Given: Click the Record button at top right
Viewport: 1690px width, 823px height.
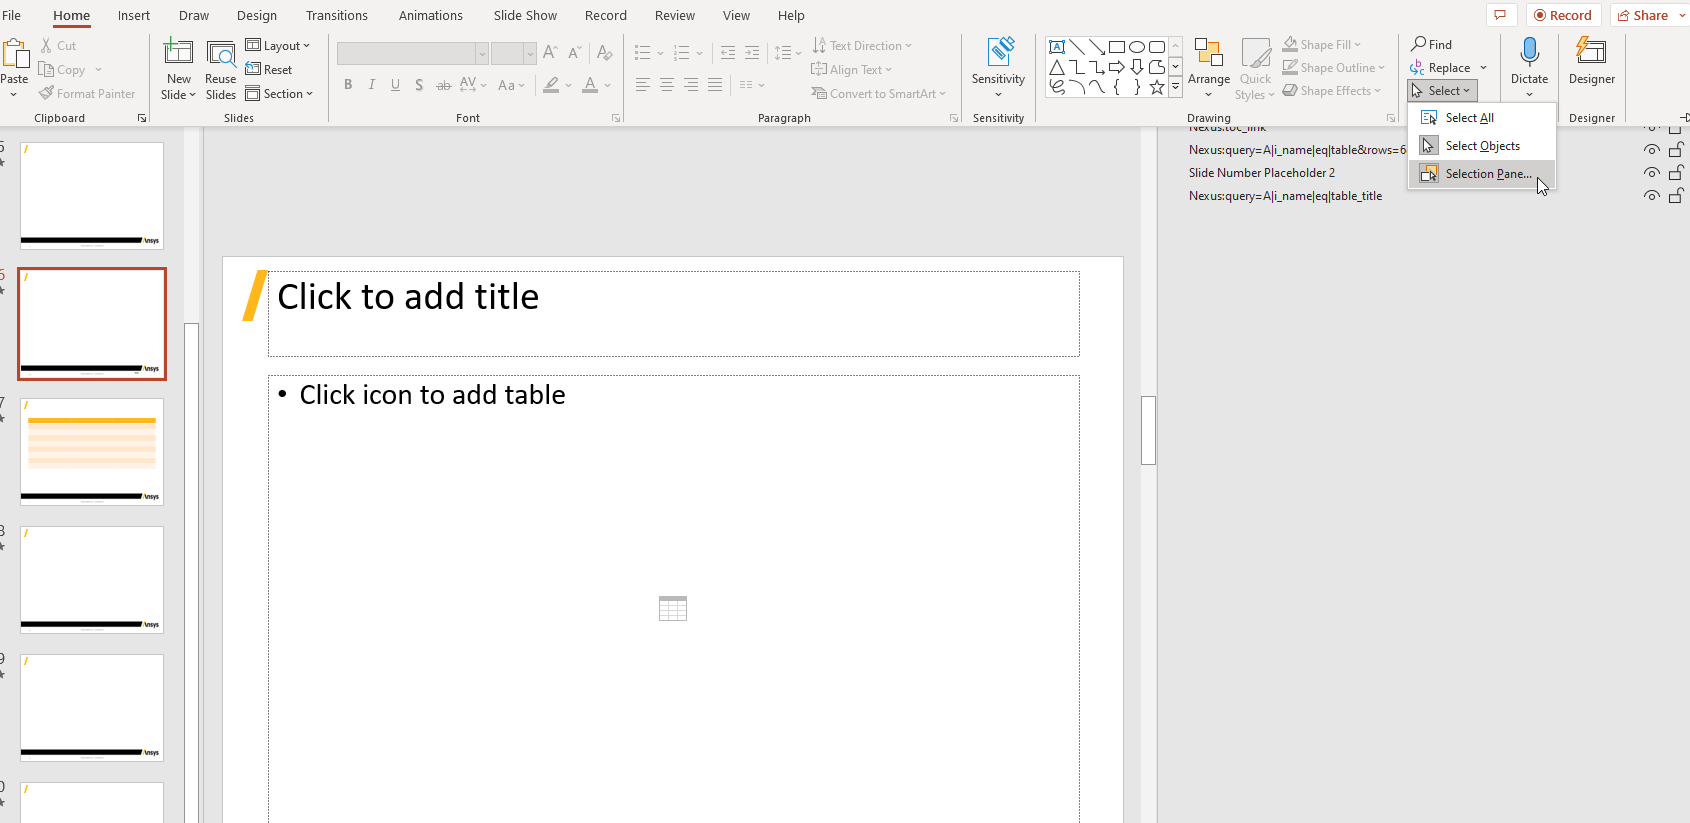Looking at the screenshot, I should click(x=1564, y=15).
